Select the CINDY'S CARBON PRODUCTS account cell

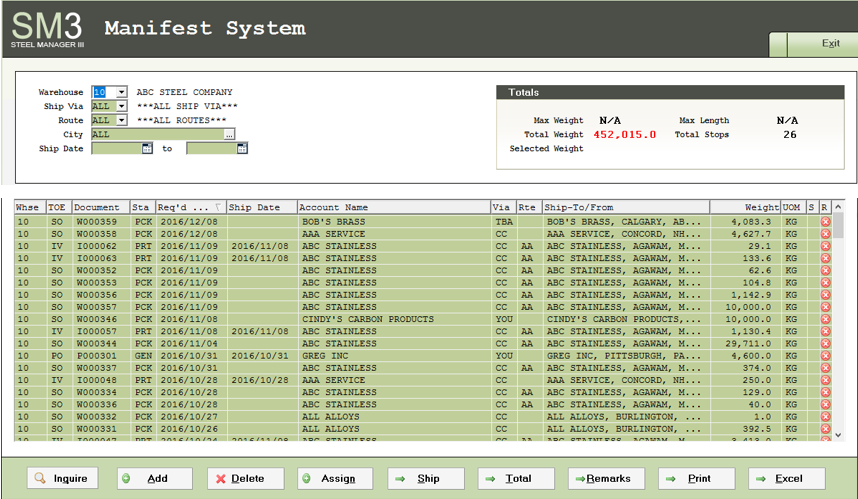pyautogui.click(x=394, y=319)
